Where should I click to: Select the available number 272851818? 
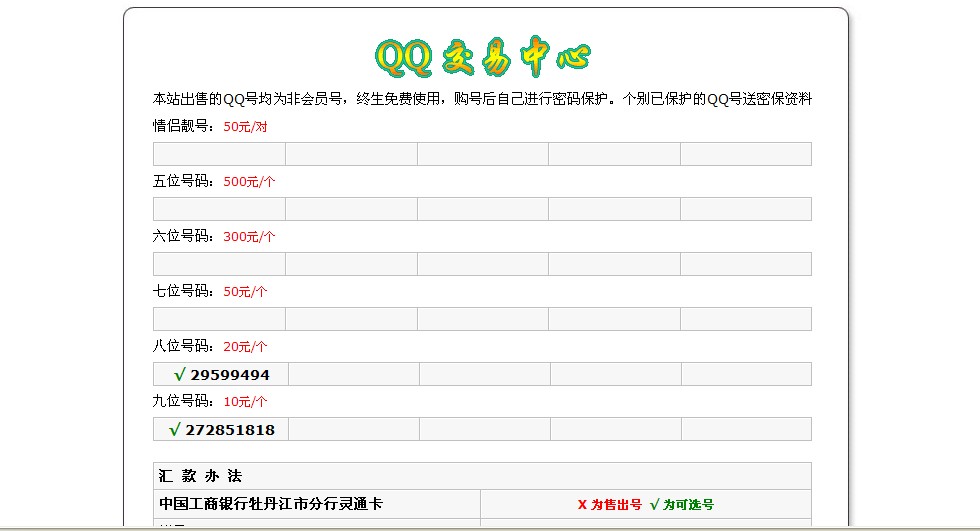pyautogui.click(x=230, y=430)
